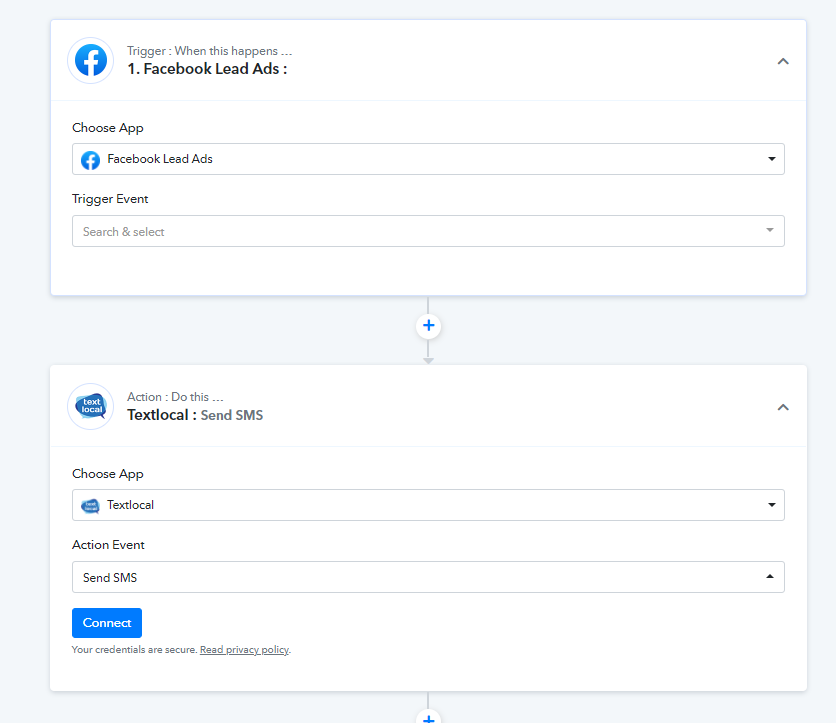
Task: Click the Textlocal logo in the action header
Action: point(91,406)
